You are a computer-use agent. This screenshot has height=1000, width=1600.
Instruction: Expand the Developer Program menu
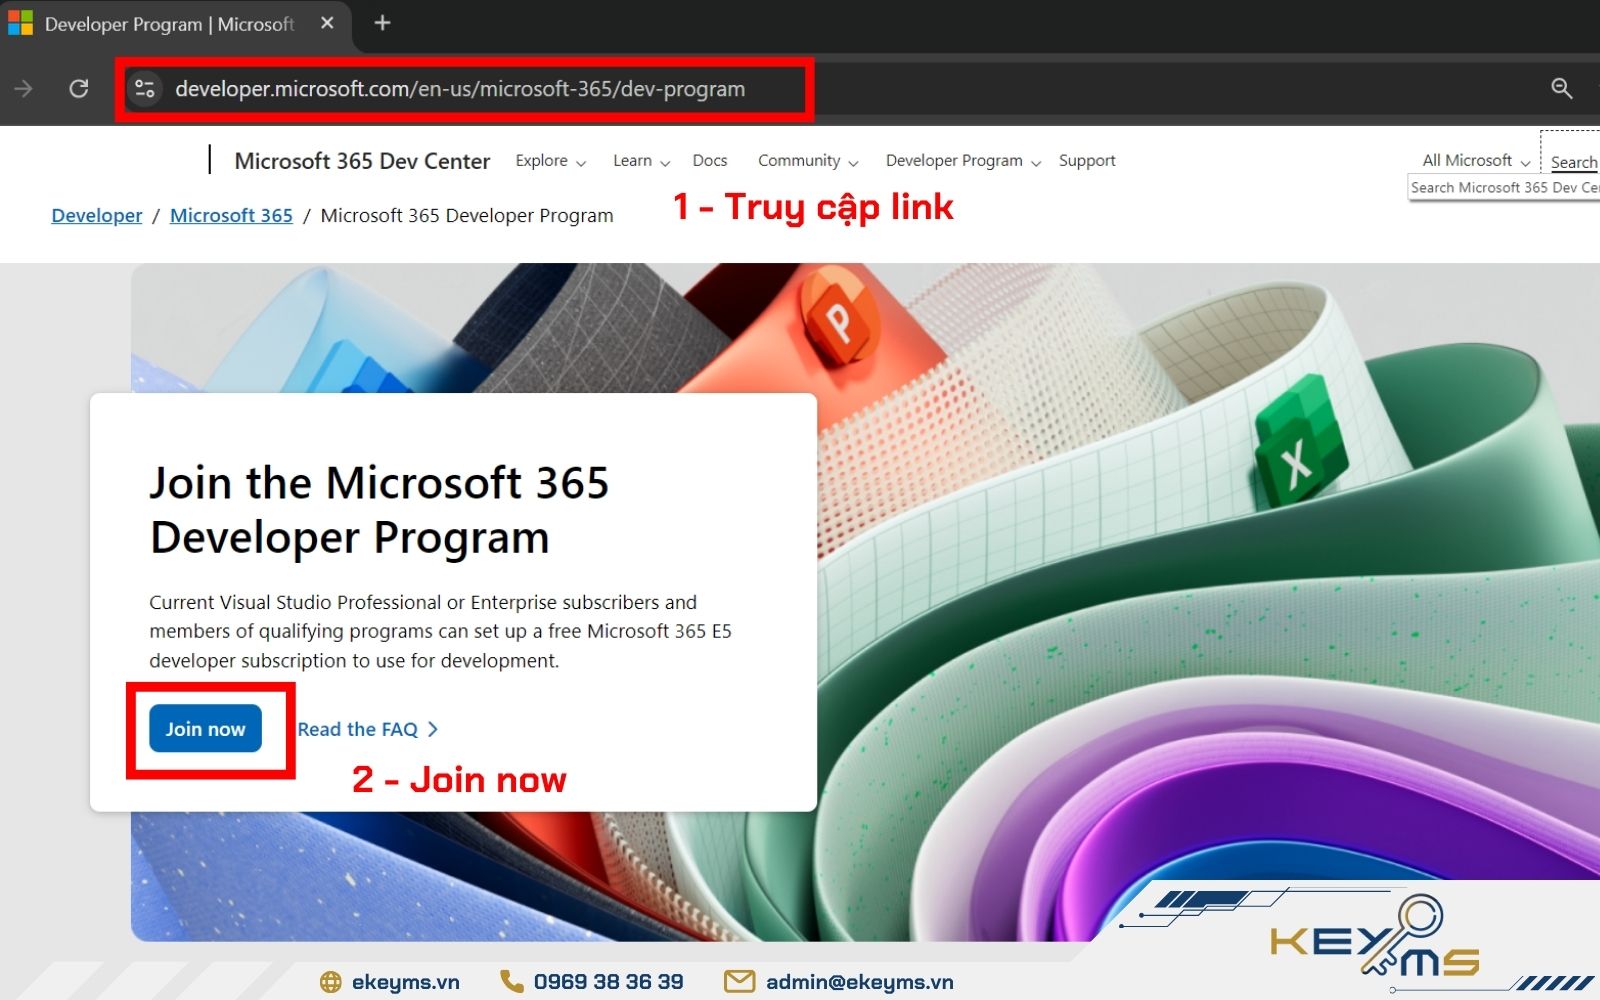click(x=963, y=161)
